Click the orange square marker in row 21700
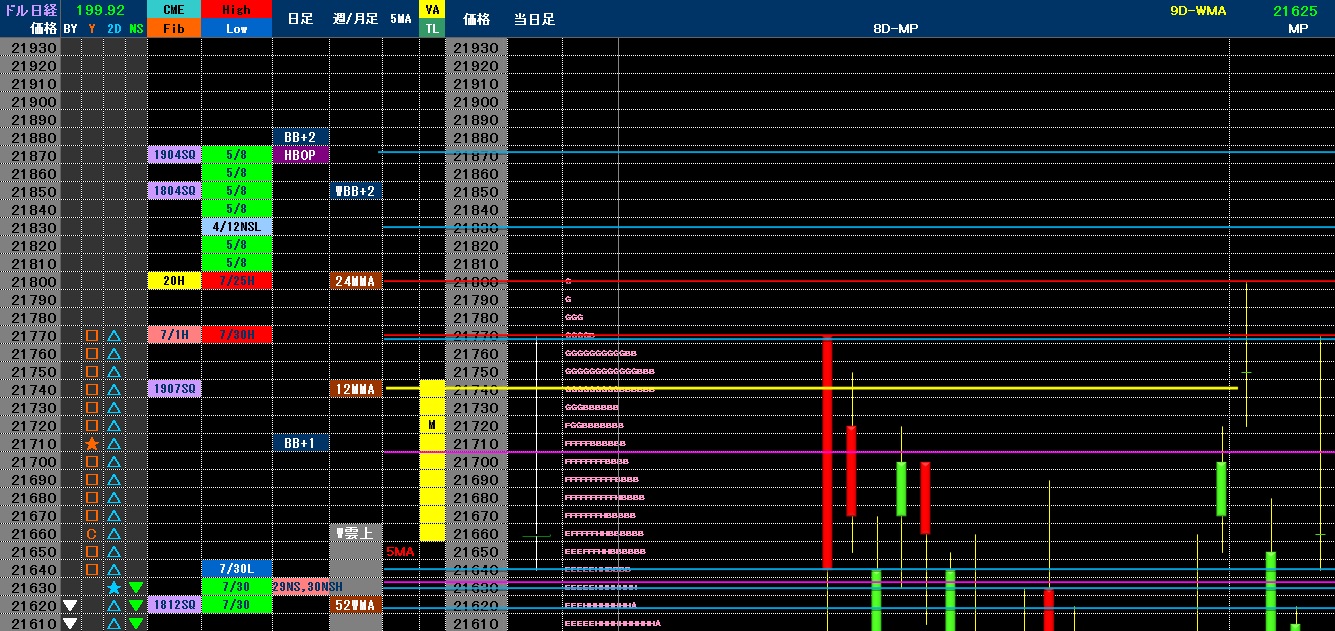The height and width of the screenshot is (631, 1335). point(91,461)
